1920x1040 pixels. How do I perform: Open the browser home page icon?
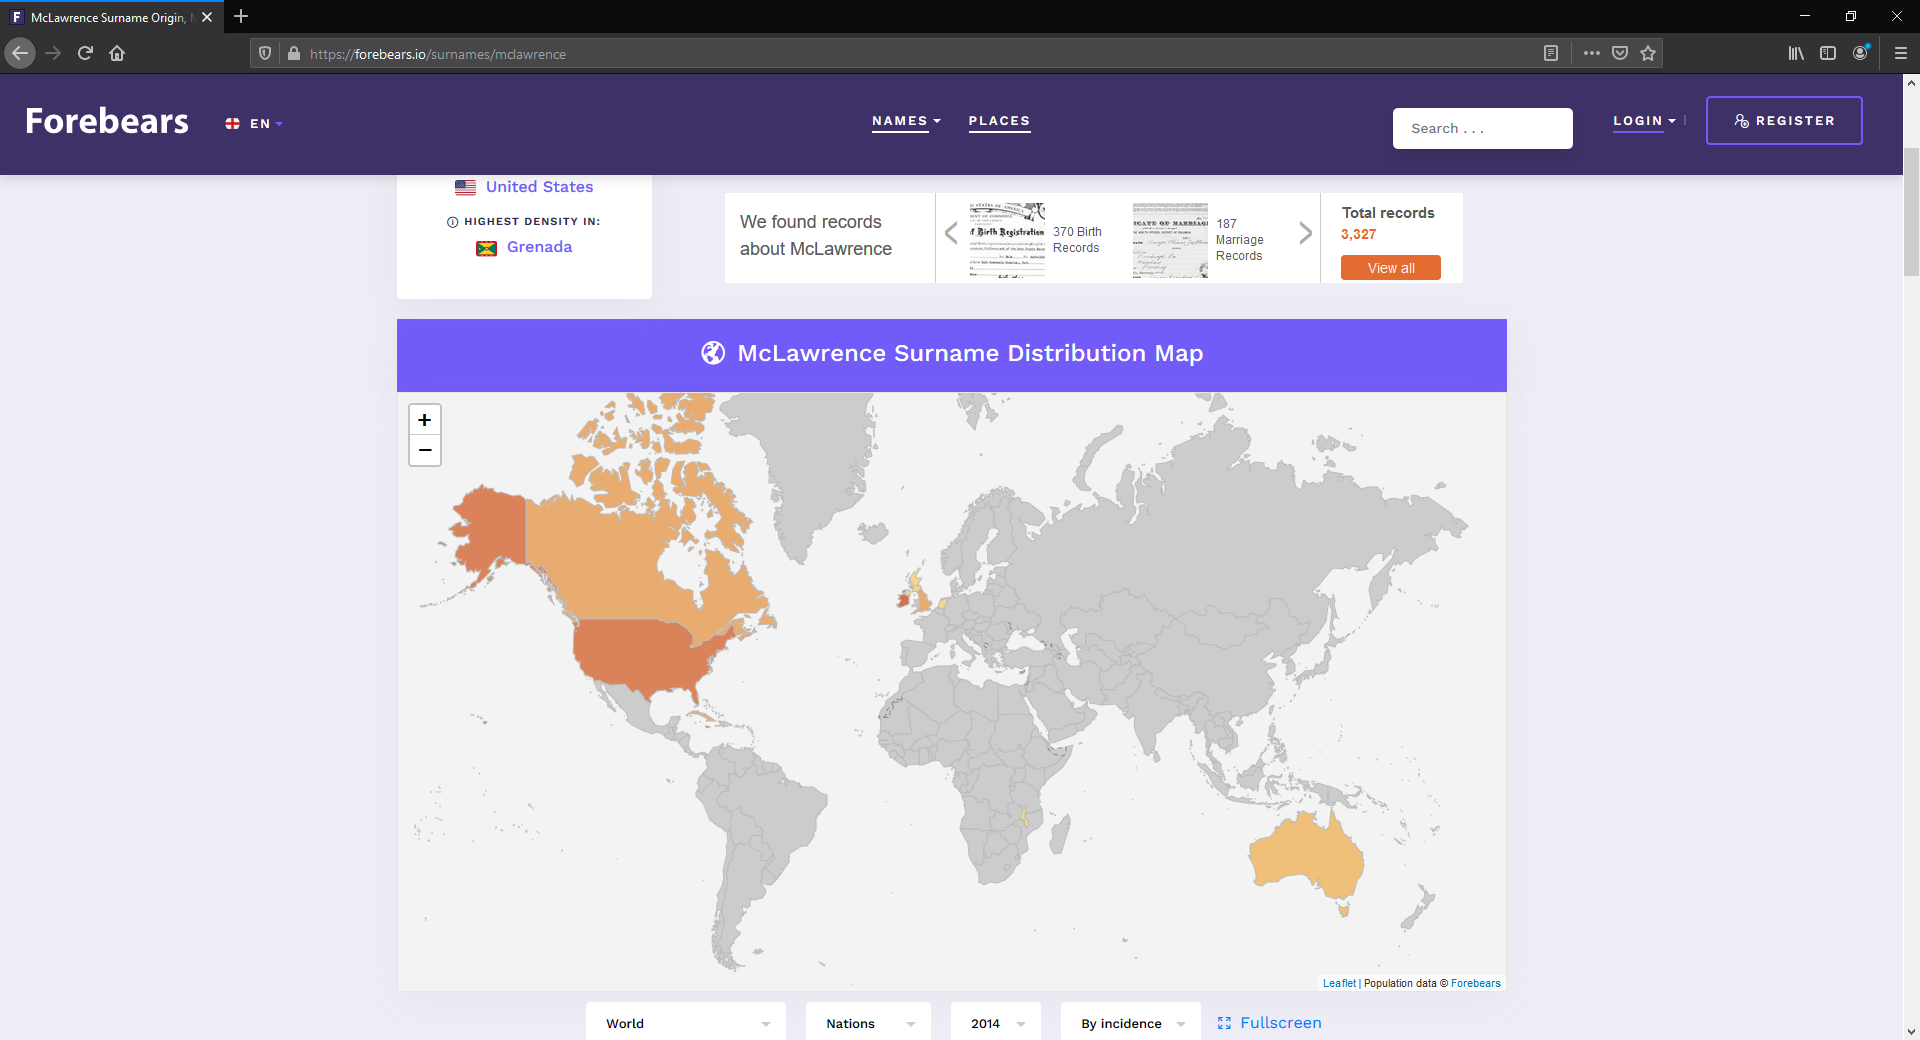point(117,53)
